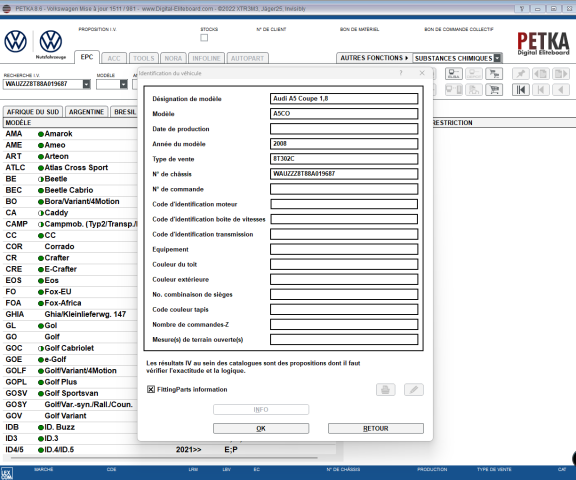Switch to the AUTOPART tab
The width and height of the screenshot is (576, 480).
[x=248, y=58]
